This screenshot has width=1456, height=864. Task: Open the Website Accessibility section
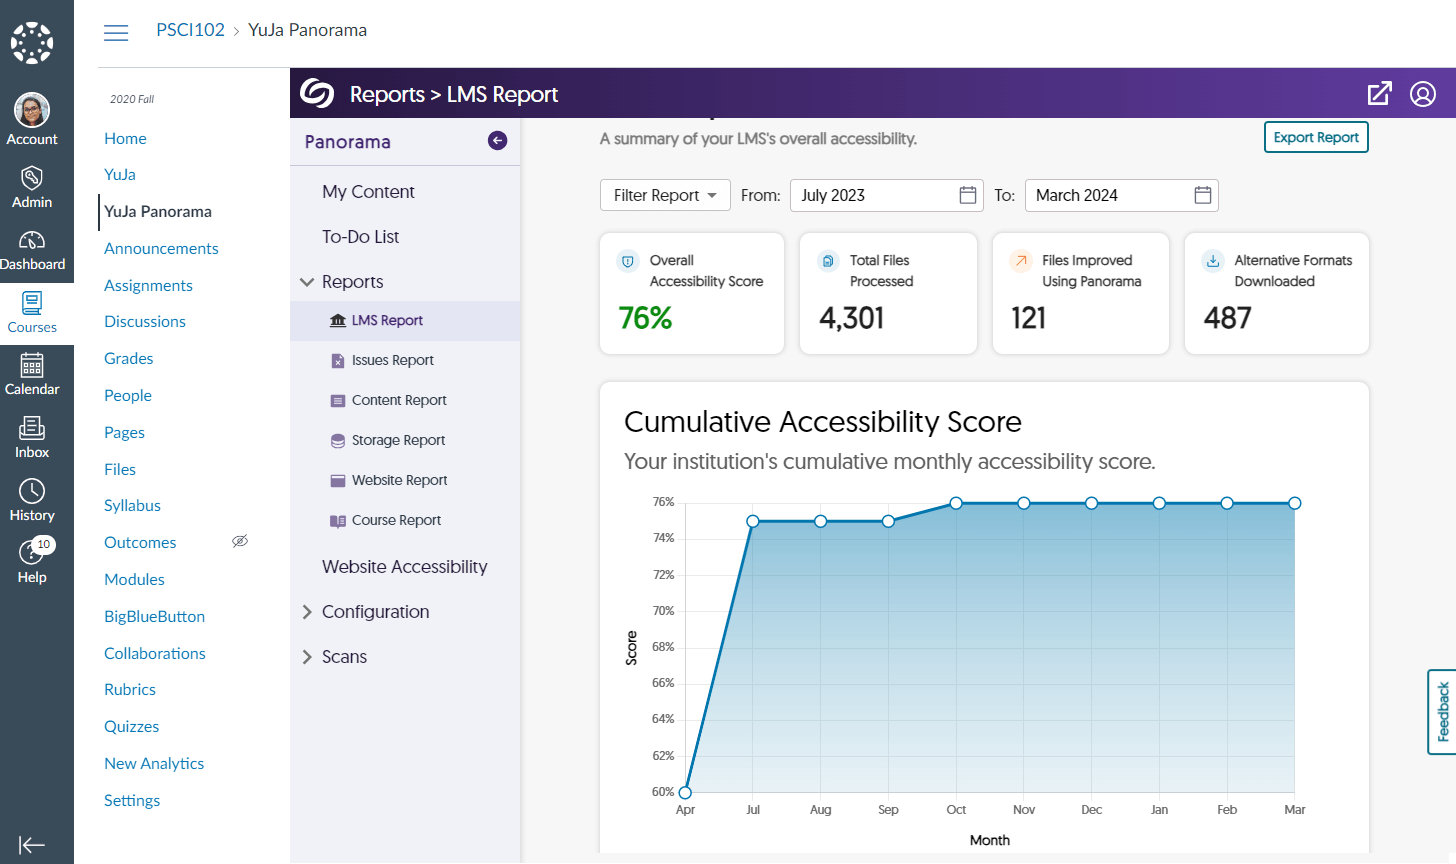click(404, 566)
